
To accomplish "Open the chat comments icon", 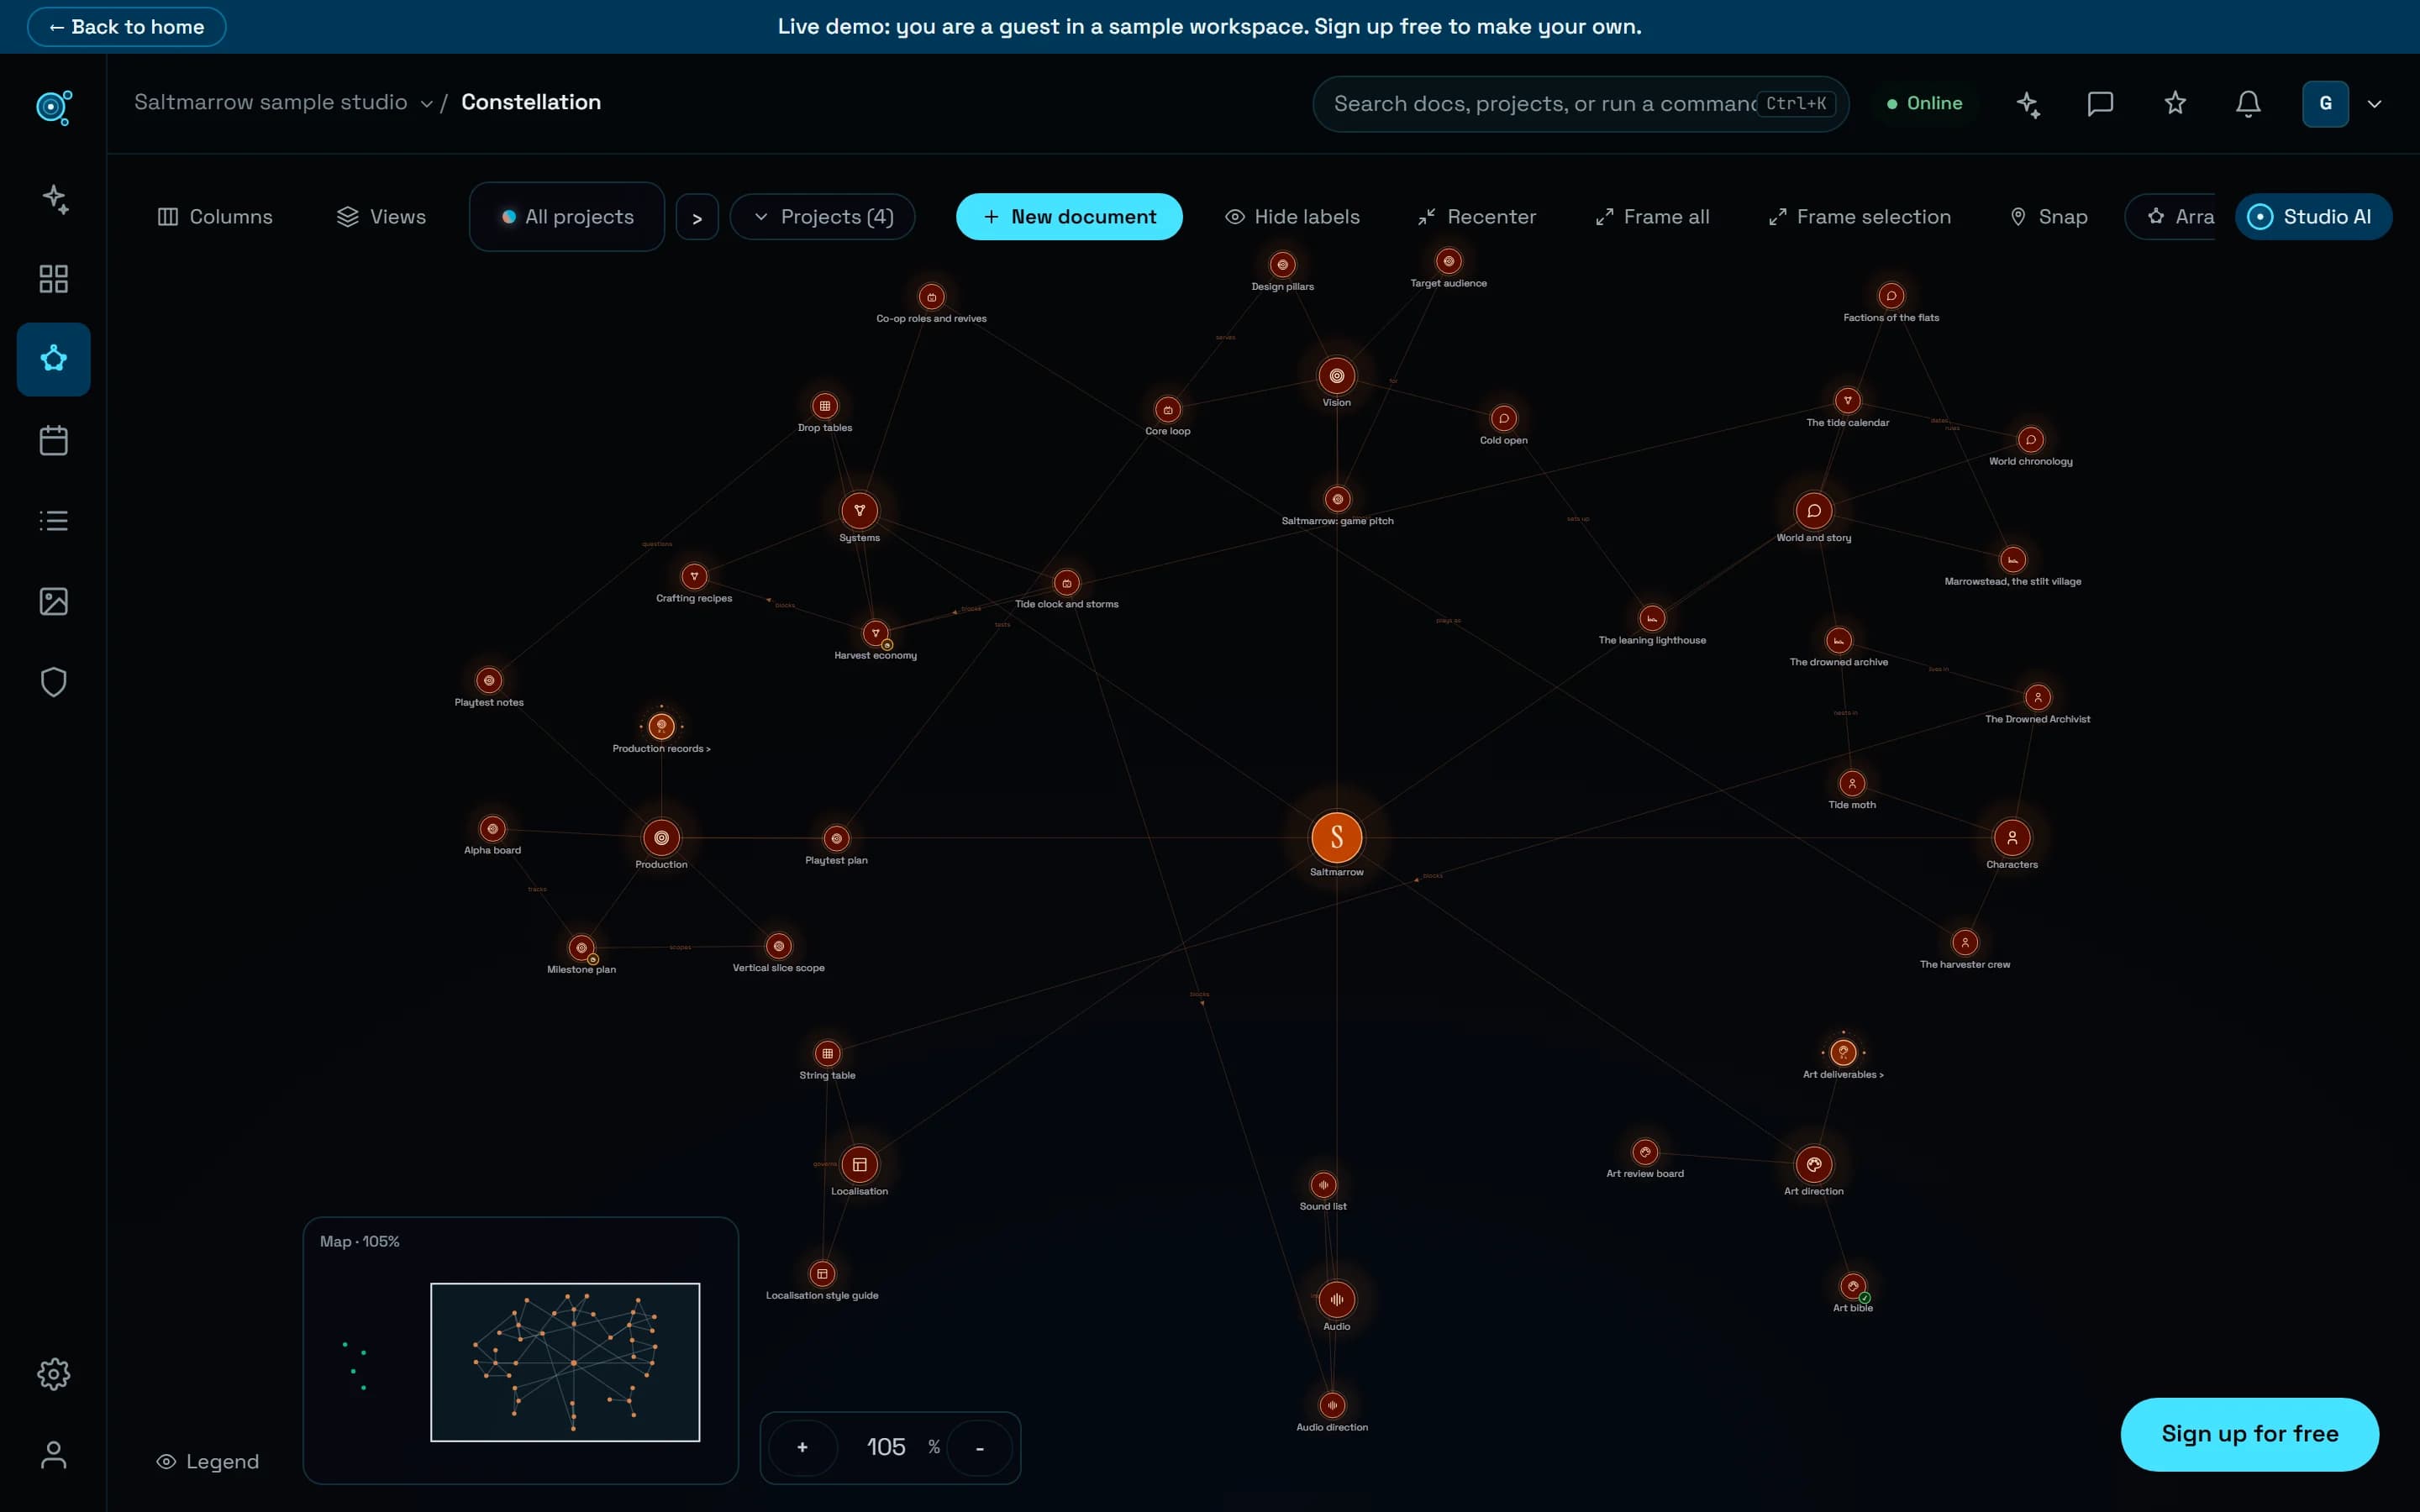I will coord(2100,104).
